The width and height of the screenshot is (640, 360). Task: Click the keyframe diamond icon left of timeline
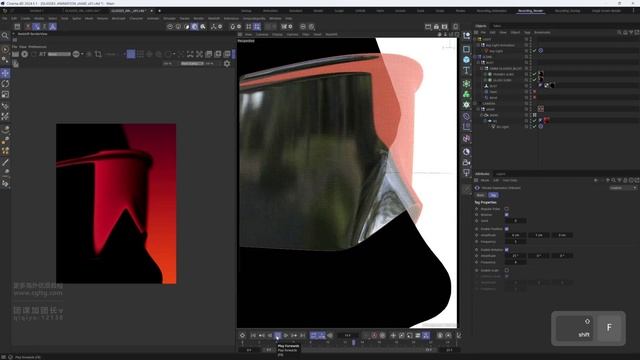(x=242, y=336)
